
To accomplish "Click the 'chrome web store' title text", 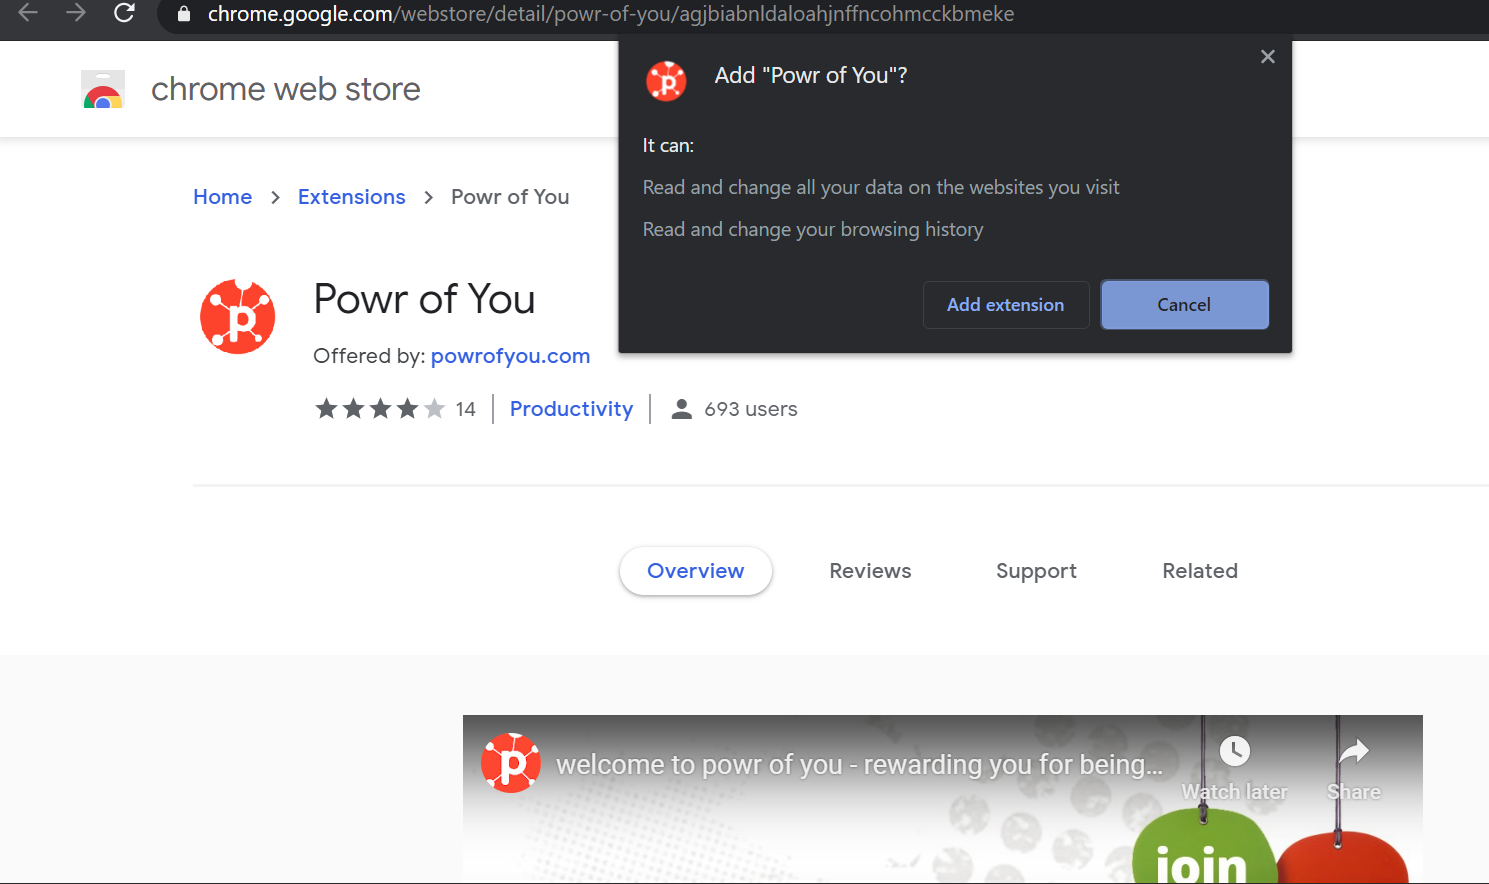I will pos(286,89).
